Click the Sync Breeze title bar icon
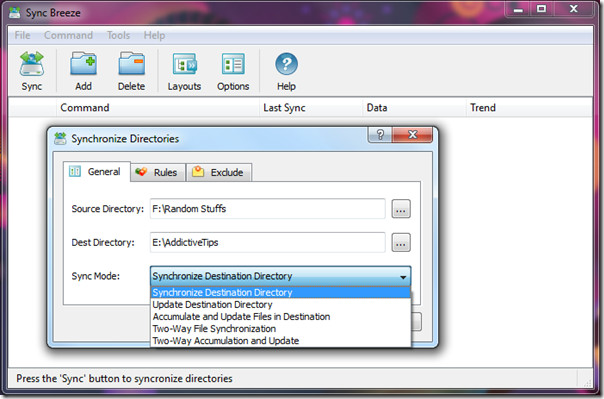 pos(15,12)
